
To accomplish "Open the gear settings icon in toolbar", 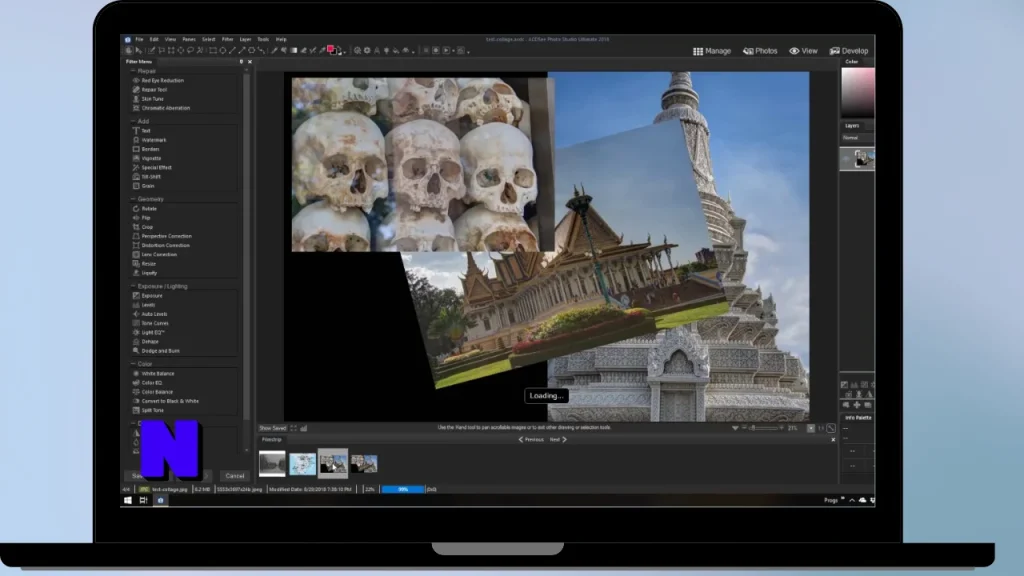I will (x=367, y=50).
